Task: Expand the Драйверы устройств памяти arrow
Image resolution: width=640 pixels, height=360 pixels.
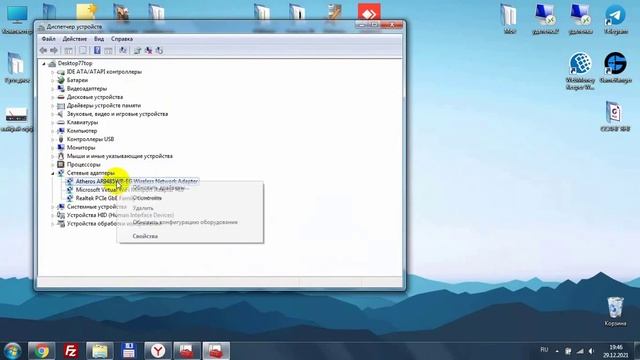Action: click(53, 106)
